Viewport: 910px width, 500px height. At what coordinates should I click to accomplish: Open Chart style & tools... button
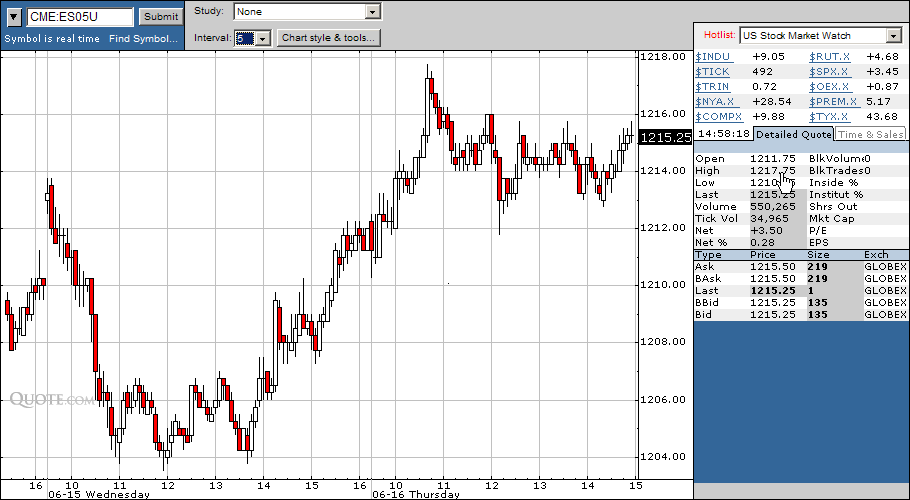(x=328, y=38)
